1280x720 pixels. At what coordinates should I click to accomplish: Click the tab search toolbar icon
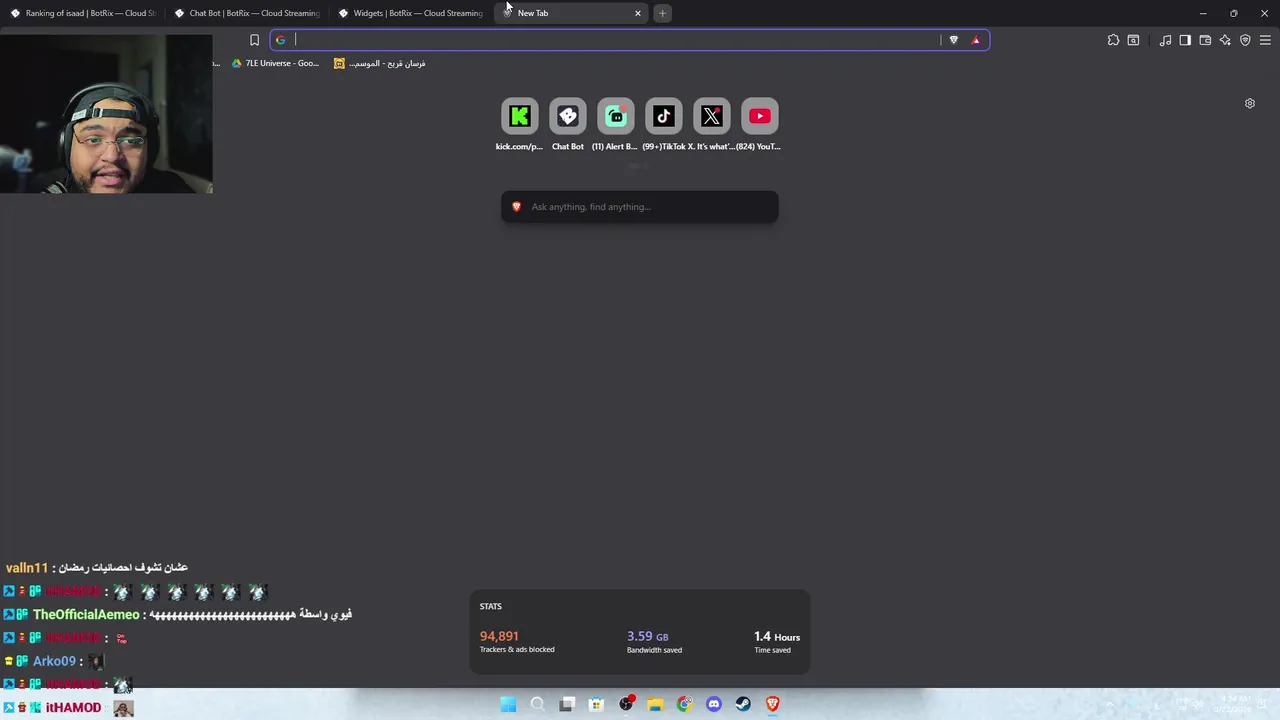(x=1133, y=40)
